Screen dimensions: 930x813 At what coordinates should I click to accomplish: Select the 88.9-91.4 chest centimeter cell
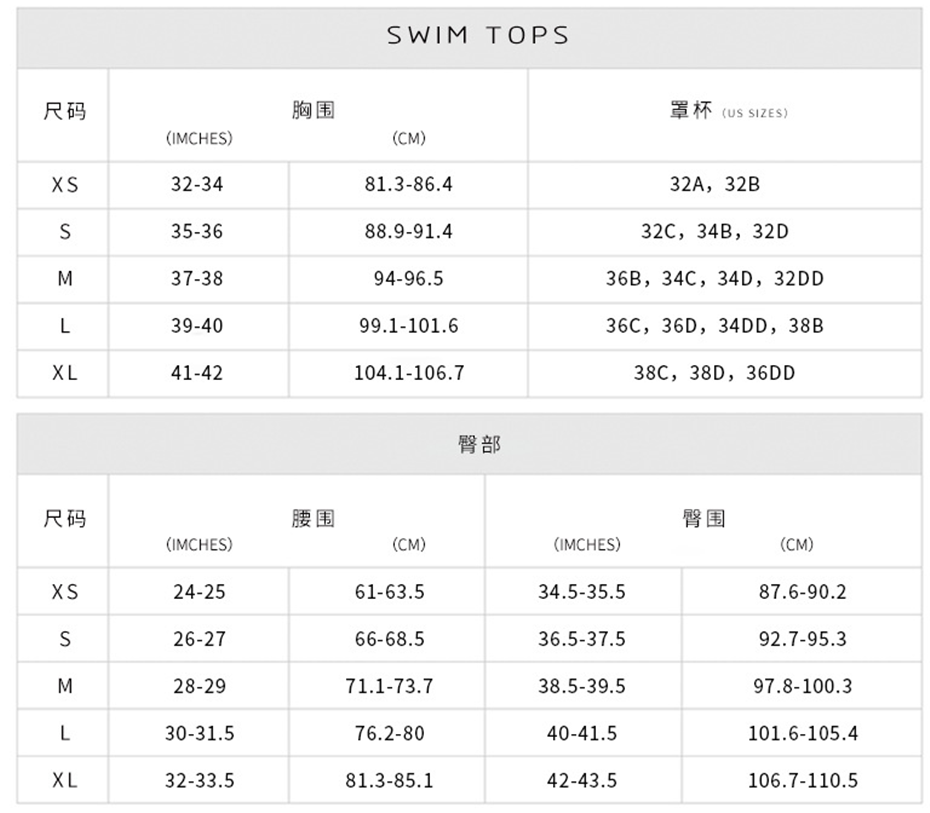coord(408,232)
